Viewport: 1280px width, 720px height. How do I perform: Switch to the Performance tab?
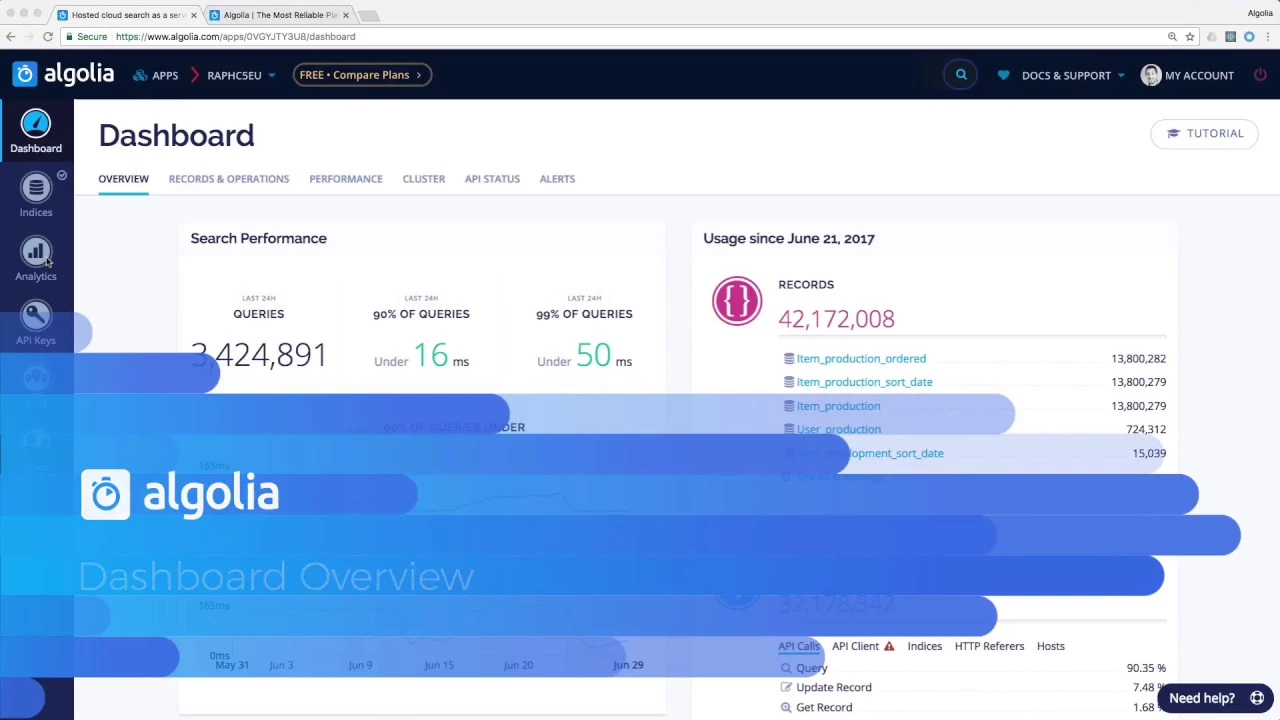point(346,179)
